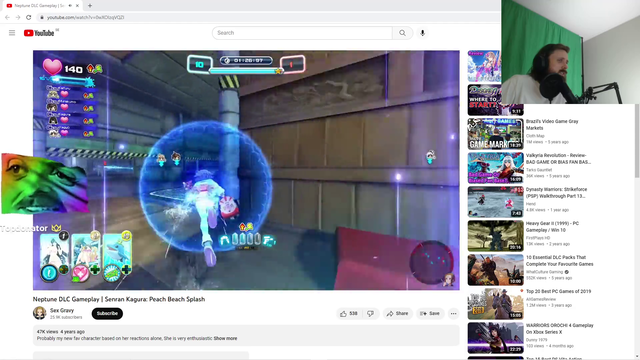Click video title "Neptune DLC Gameplay | Senran Kagura"
Image resolution: width=640 pixels, height=360 pixels.
tap(119, 299)
